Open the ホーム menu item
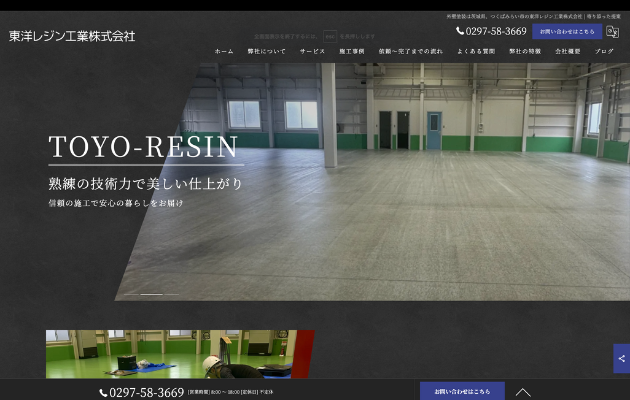The width and height of the screenshot is (630, 400). [224, 51]
